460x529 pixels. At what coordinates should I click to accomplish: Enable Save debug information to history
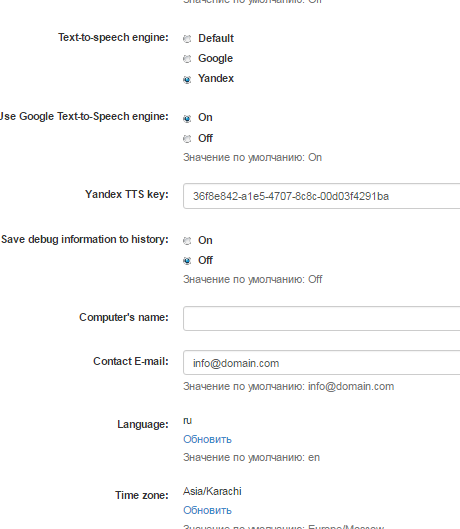(x=187, y=241)
